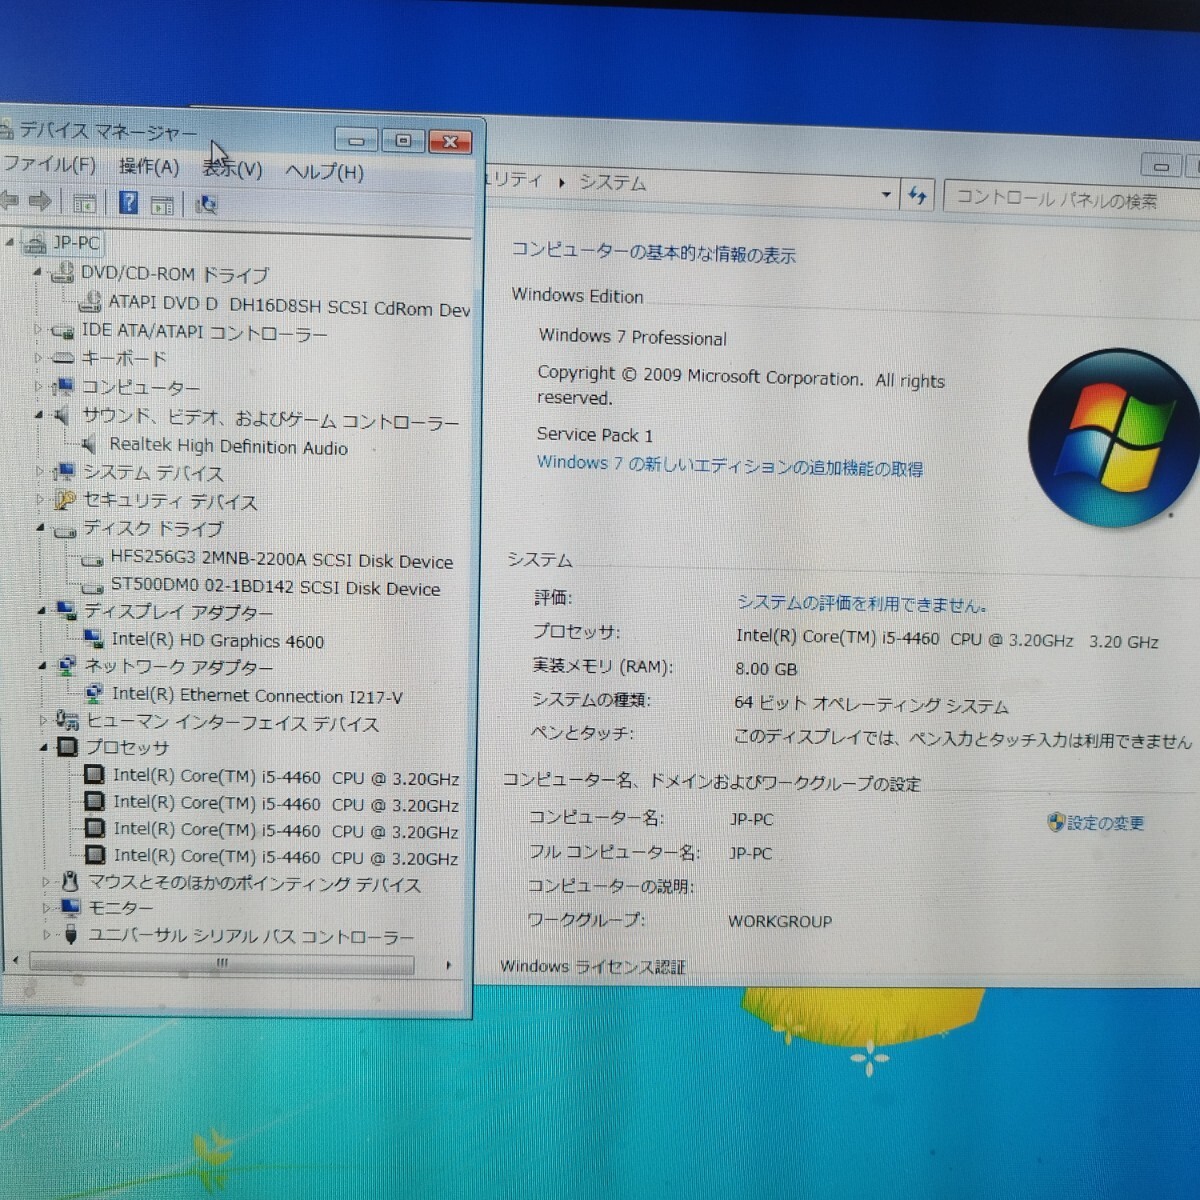Click the sound controller speaker icon
The image size is (1200, 1200).
coord(63,415)
